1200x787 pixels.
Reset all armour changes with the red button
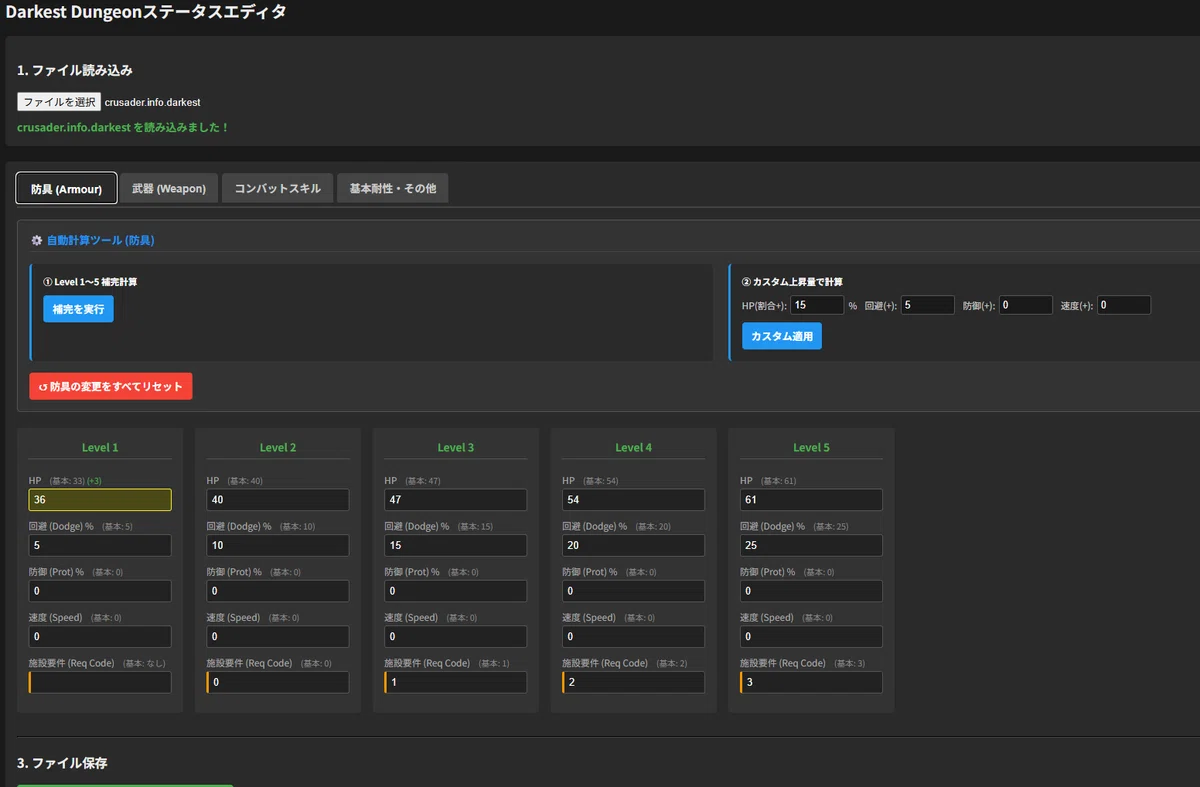111,386
